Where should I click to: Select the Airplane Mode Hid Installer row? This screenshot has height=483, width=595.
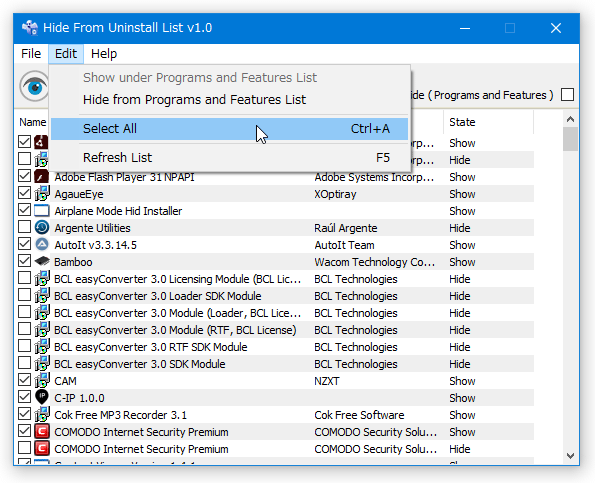275,211
